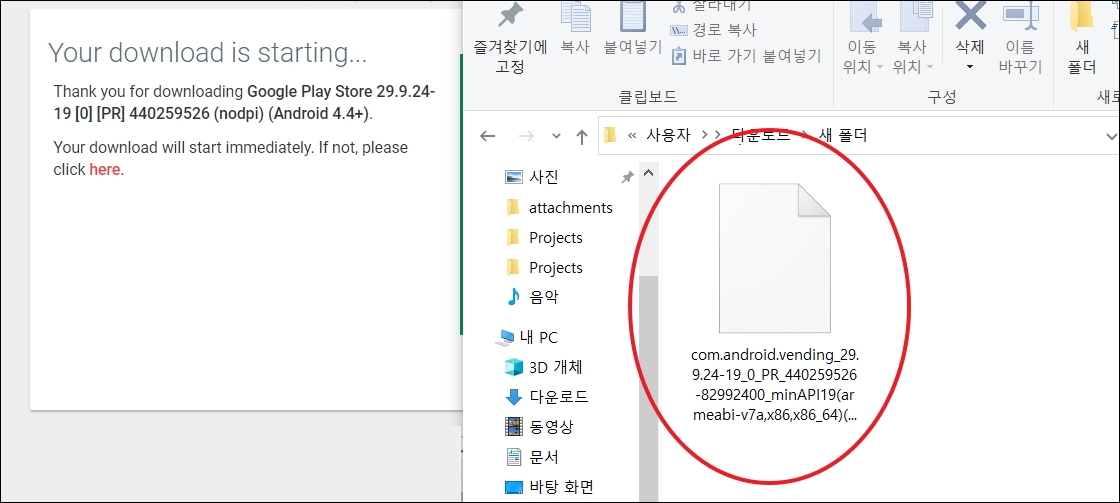Select 다운로드 in the navigation pane
The width and height of the screenshot is (1120, 503).
point(547,397)
